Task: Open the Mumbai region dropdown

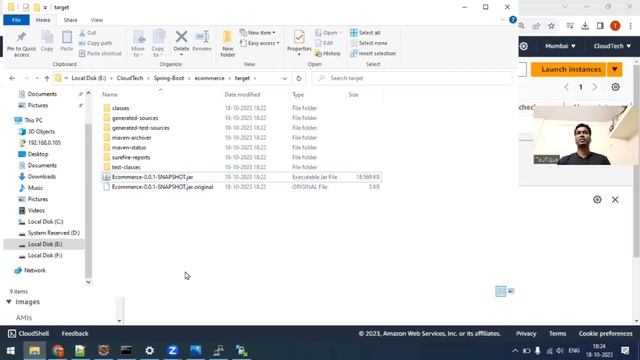Action: 560,46
